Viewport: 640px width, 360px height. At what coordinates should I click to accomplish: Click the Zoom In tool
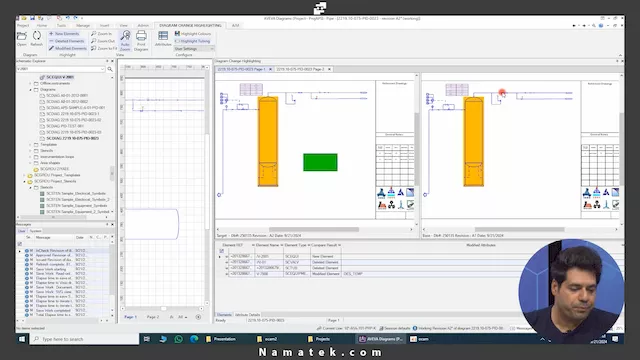pyautogui.click(x=101, y=33)
